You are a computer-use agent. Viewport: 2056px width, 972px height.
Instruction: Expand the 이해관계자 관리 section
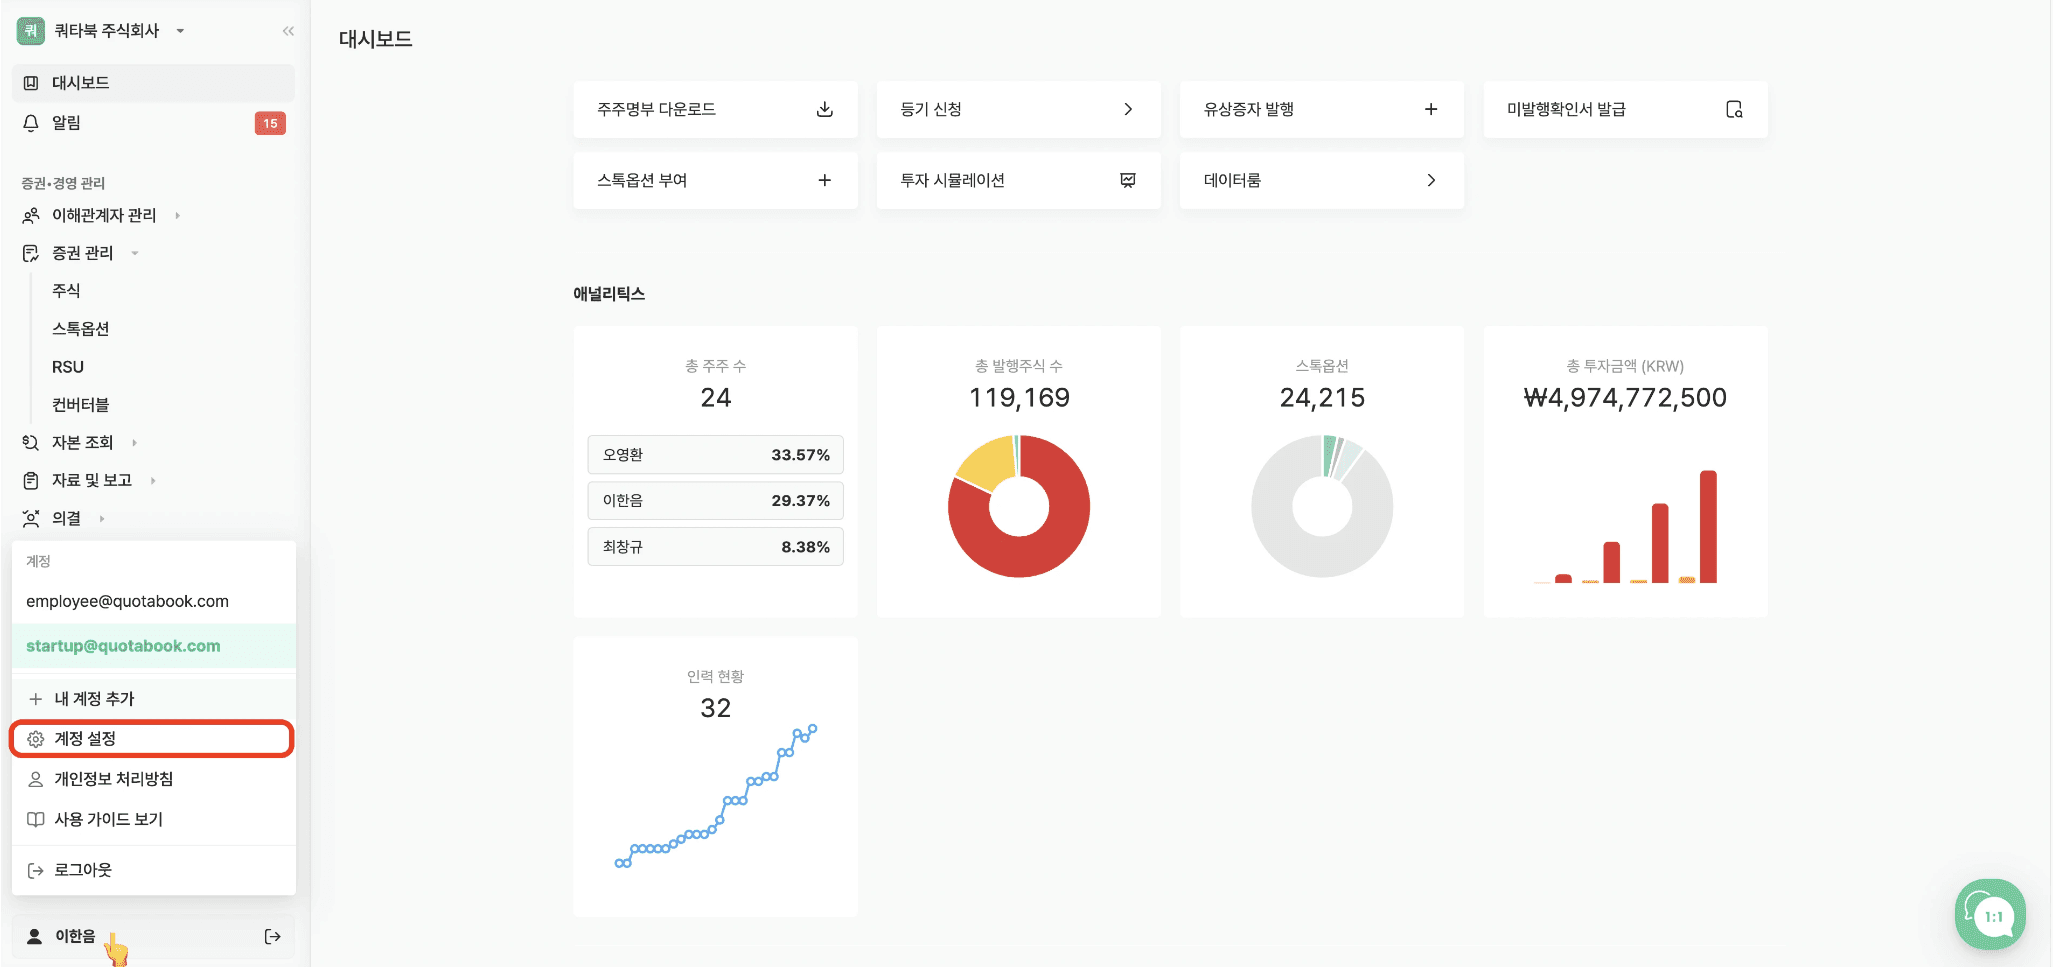pyautogui.click(x=177, y=214)
